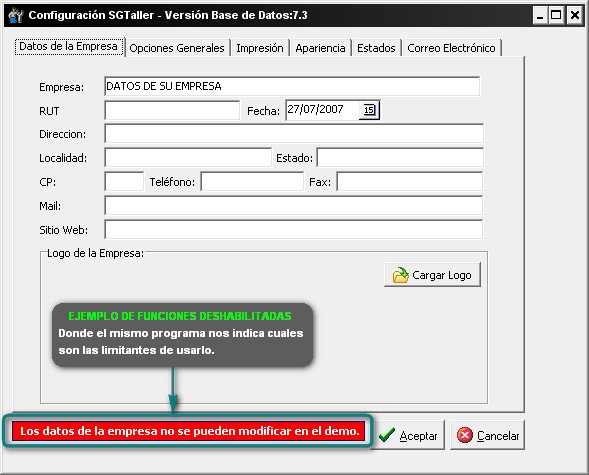Open the Impresión tab
Image resolution: width=589 pixels, height=475 pixels.
pyautogui.click(x=260, y=48)
